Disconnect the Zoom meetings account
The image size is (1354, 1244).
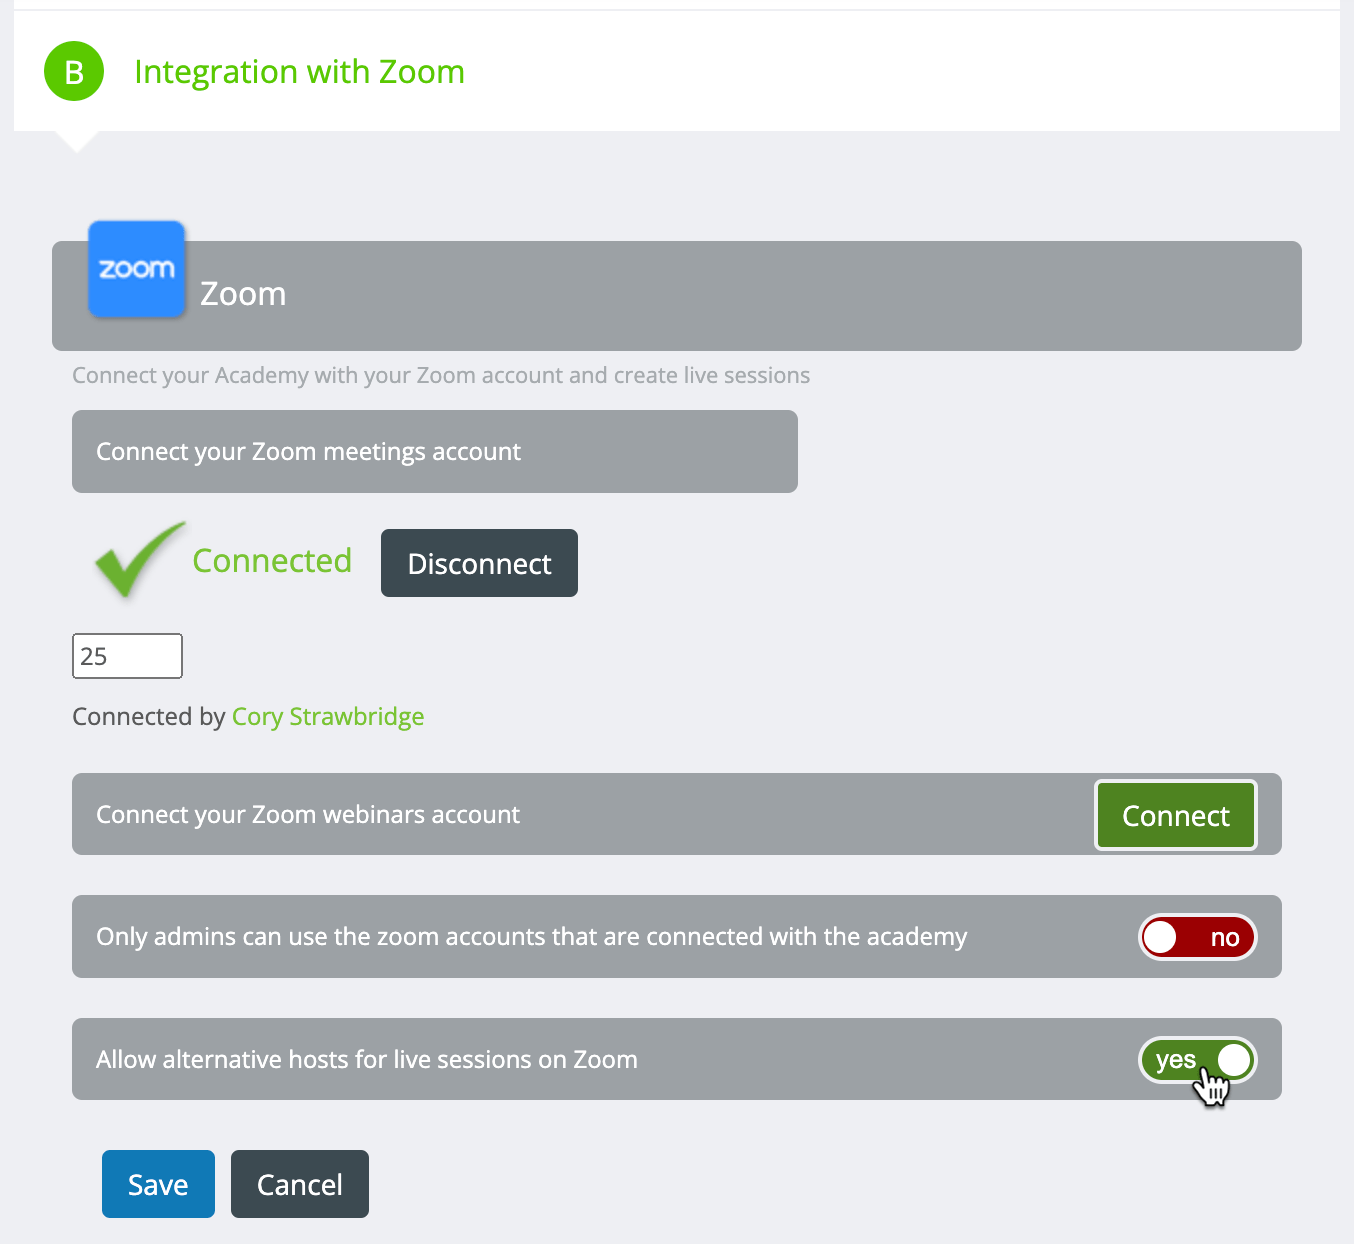click(x=479, y=563)
